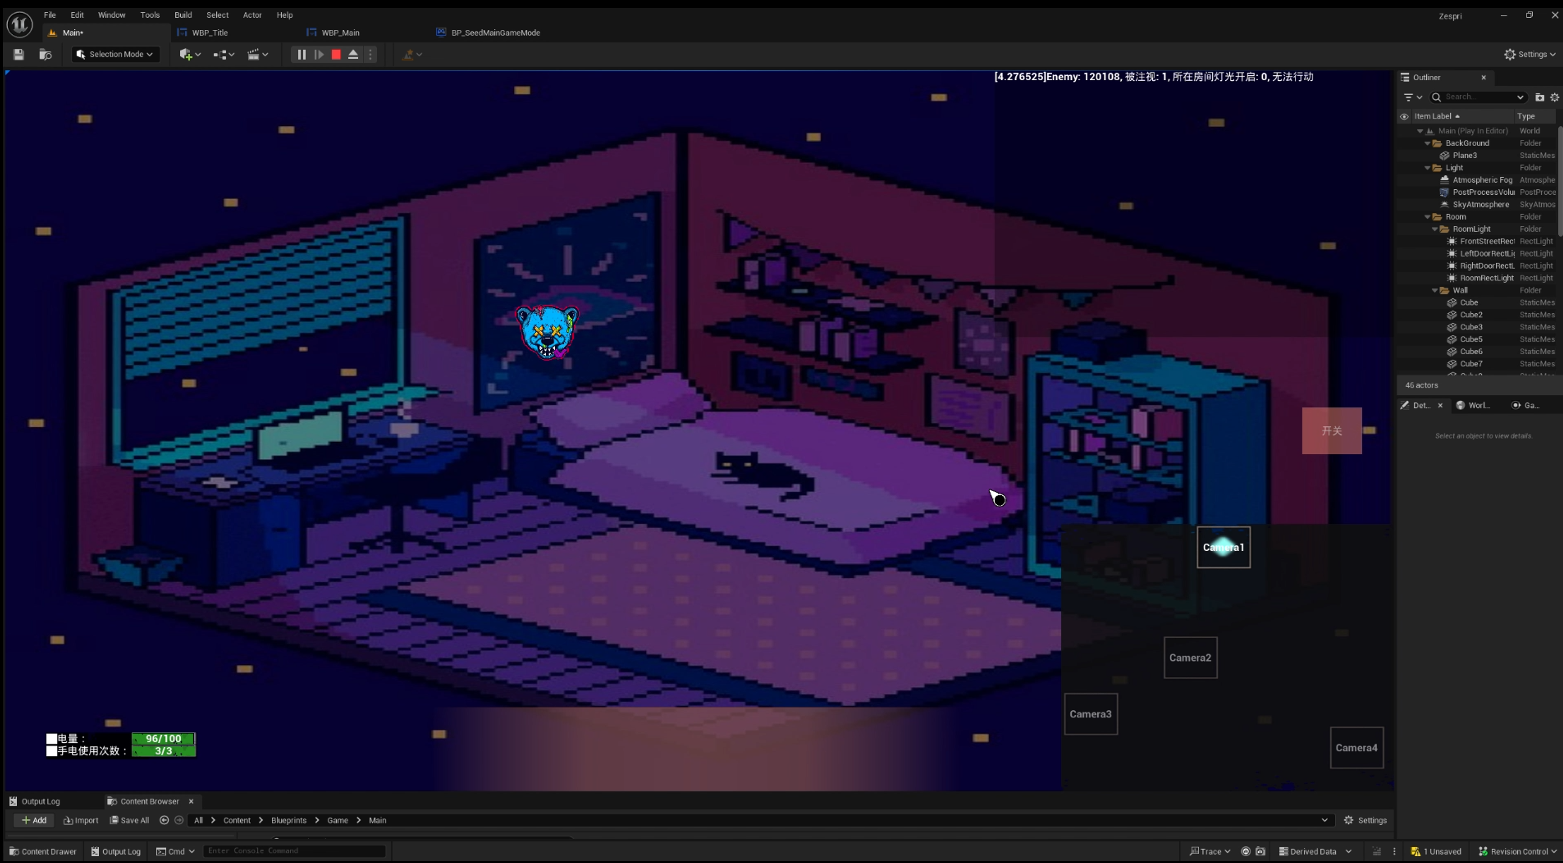Click the flashlight uses bar 3/3
This screenshot has height=863, width=1563.
point(163,751)
